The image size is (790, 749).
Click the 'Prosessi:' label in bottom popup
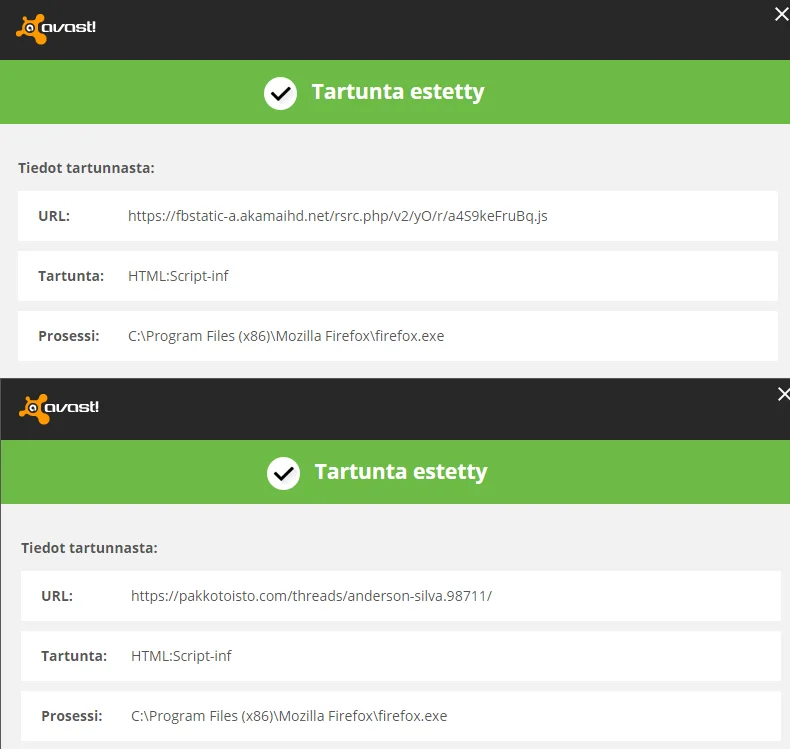(x=72, y=716)
